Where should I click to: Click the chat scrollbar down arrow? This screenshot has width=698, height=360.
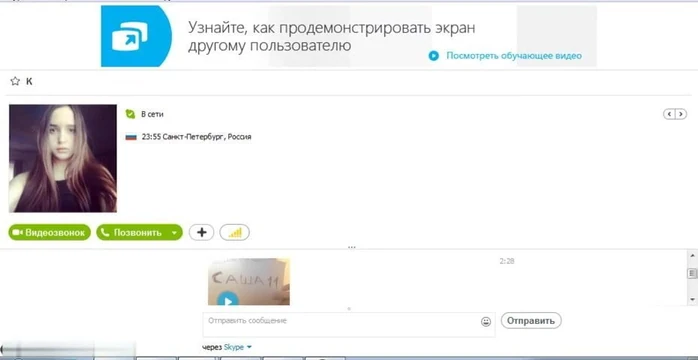tap(692, 299)
